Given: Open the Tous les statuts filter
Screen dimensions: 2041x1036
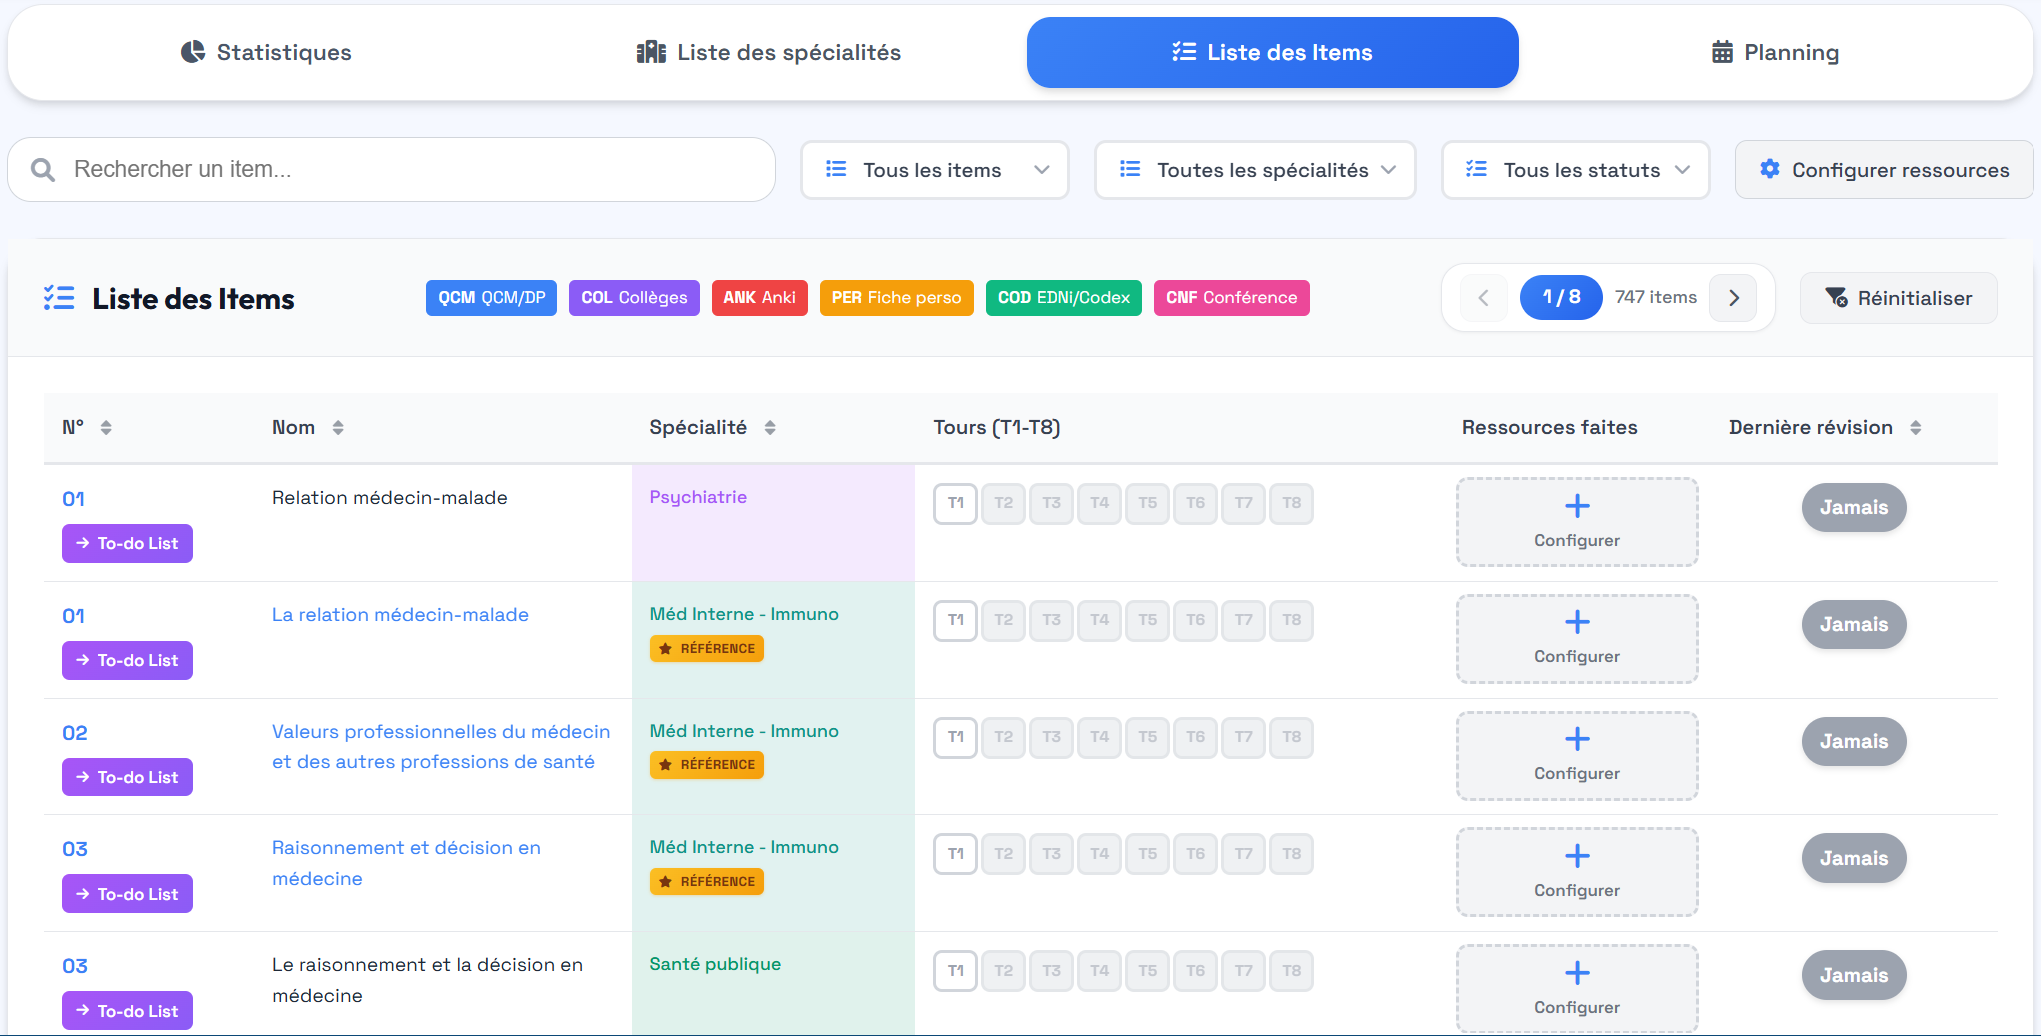Looking at the screenshot, I should tap(1575, 170).
